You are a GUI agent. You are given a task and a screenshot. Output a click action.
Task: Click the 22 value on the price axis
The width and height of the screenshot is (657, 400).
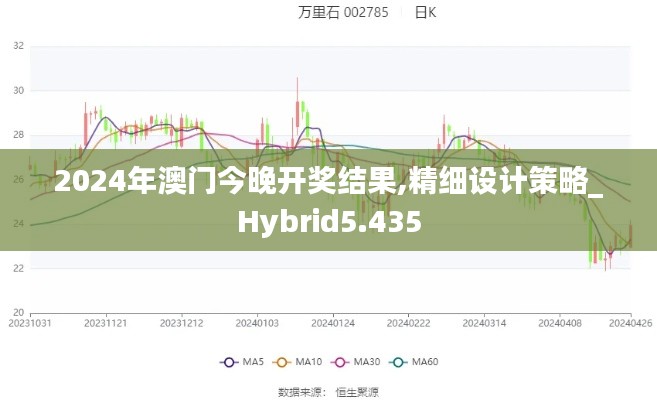pyautogui.click(x=18, y=268)
